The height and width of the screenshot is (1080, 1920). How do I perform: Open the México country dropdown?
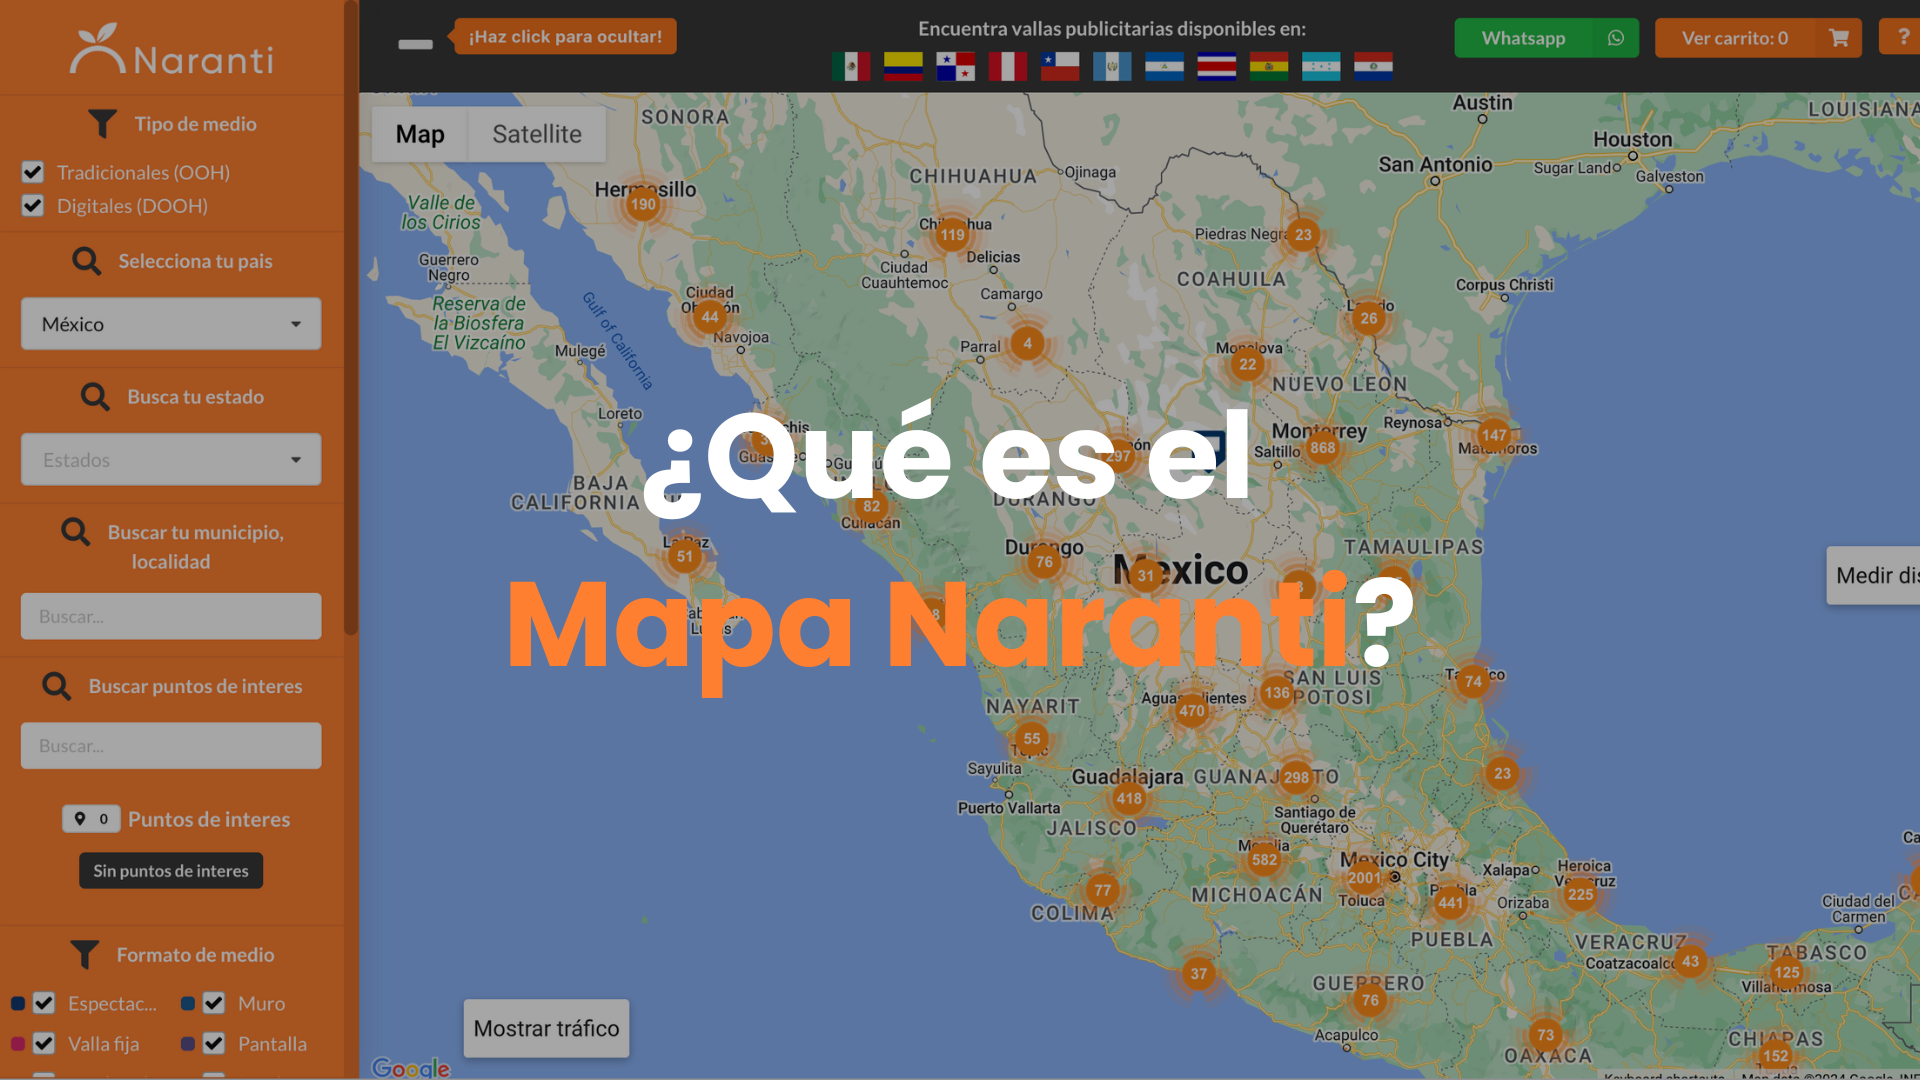tap(171, 324)
